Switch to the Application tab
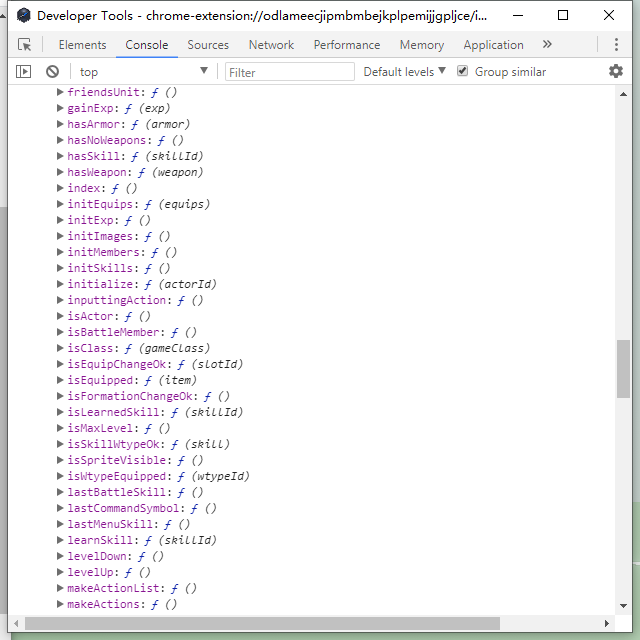 [x=493, y=44]
